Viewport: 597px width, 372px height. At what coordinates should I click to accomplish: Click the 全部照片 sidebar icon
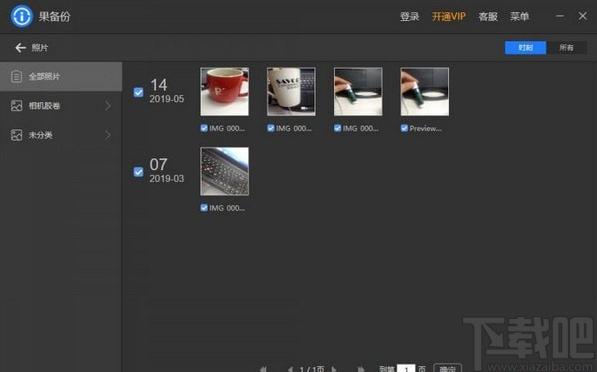coord(16,77)
